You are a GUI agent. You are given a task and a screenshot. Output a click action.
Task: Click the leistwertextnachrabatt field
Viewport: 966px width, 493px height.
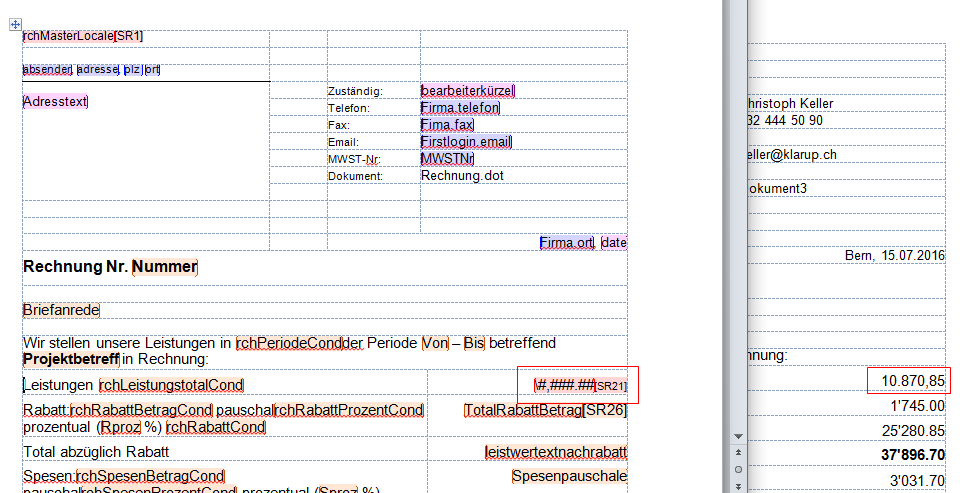pos(556,453)
